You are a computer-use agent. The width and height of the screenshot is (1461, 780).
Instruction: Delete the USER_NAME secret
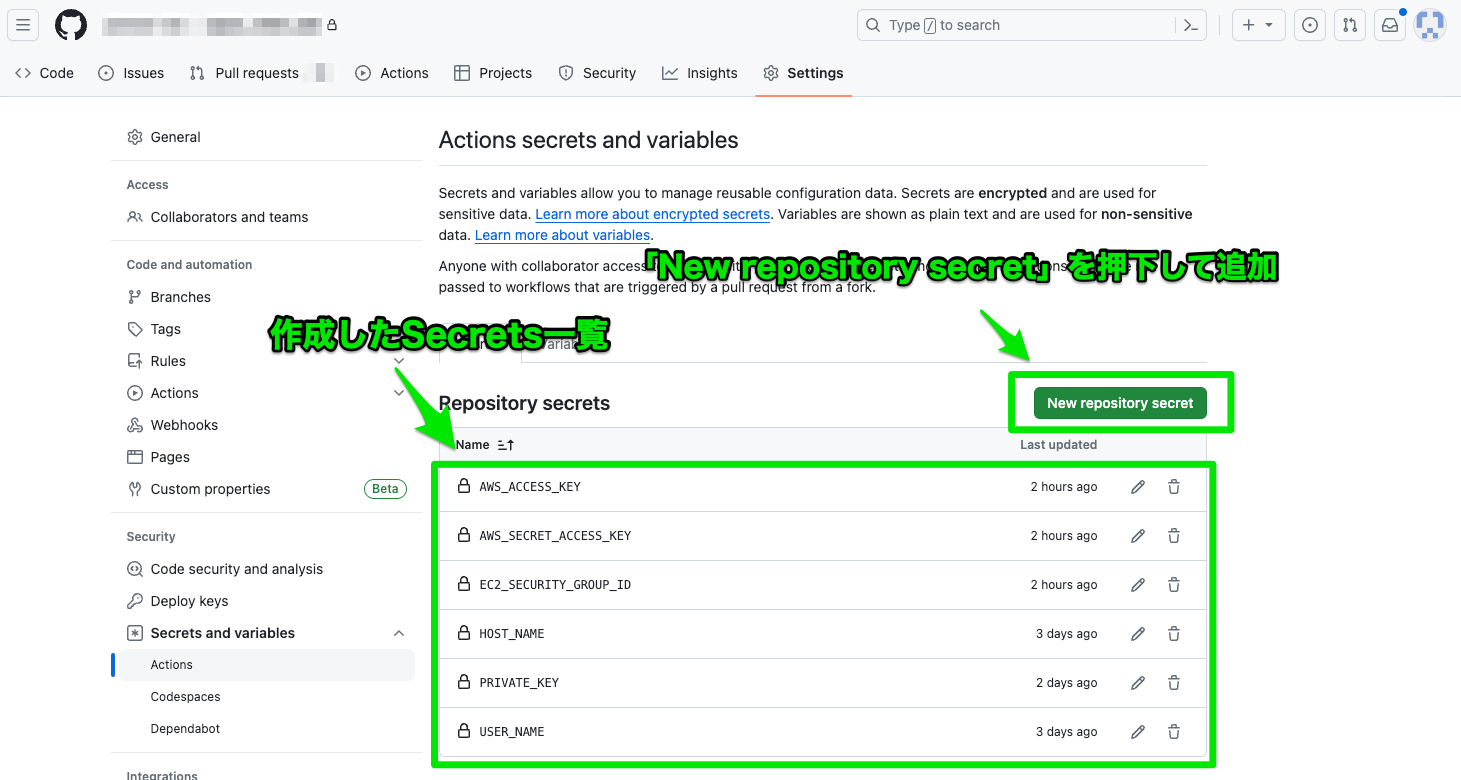point(1173,731)
